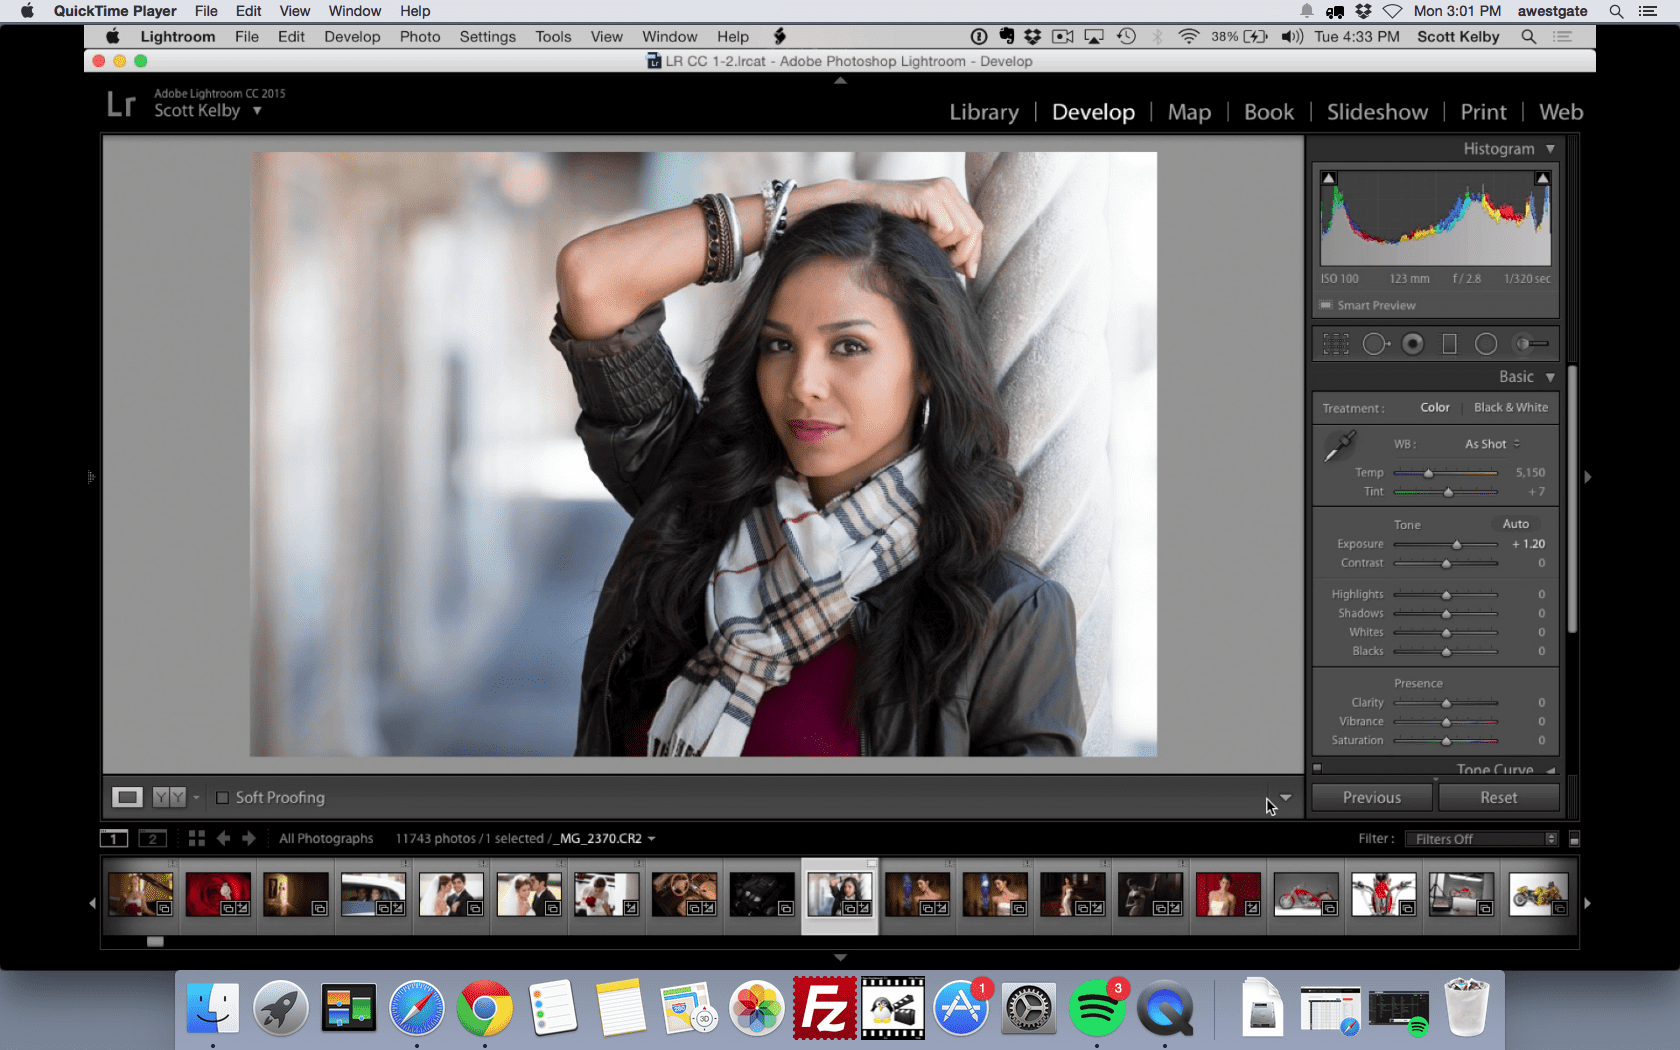Toggle the left highlight clipping warning
Image resolution: width=1680 pixels, height=1050 pixels.
coord(1328,176)
